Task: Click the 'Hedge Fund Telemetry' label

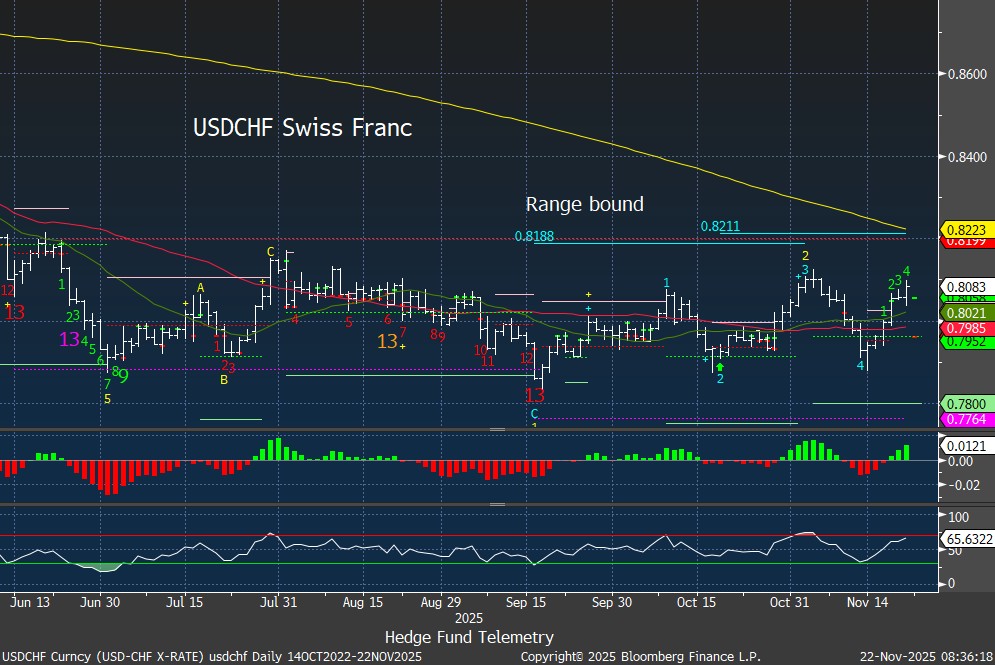Action: [x=469, y=637]
